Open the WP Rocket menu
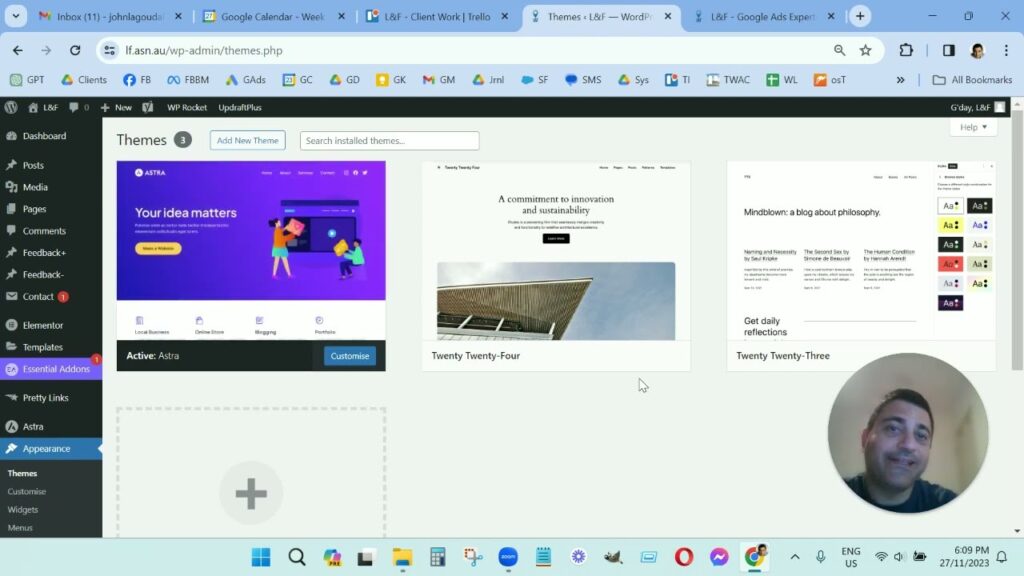 click(187, 107)
